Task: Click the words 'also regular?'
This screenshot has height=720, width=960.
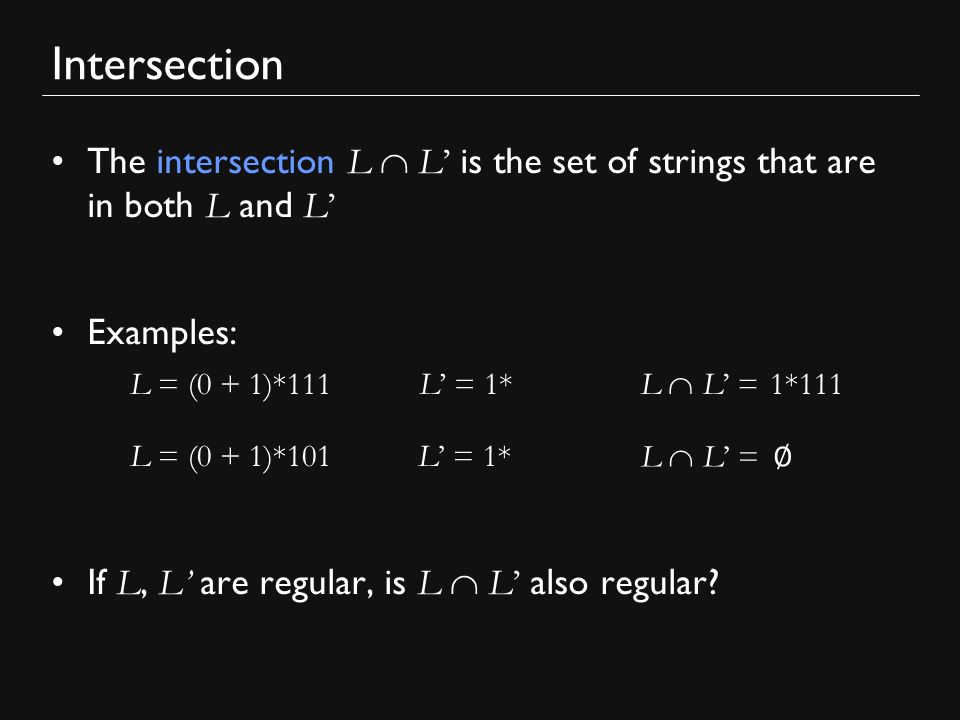Action: (x=624, y=583)
